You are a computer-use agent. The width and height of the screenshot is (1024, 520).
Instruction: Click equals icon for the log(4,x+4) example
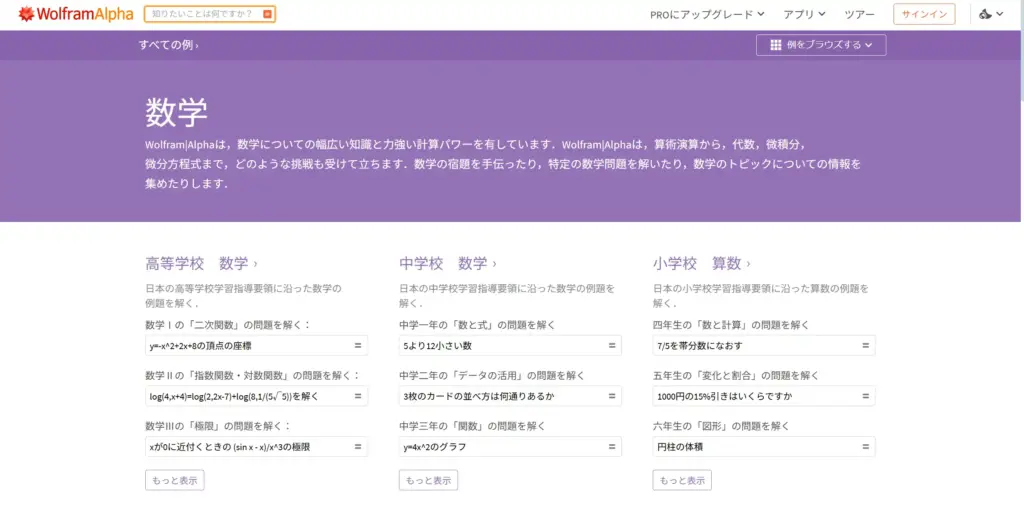pos(358,396)
